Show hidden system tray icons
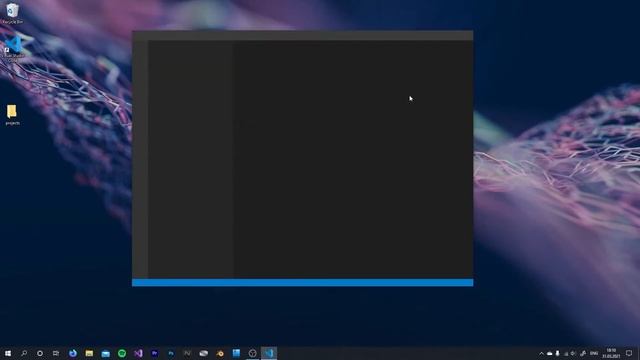Viewport: 640px width, 360px height. (541, 353)
